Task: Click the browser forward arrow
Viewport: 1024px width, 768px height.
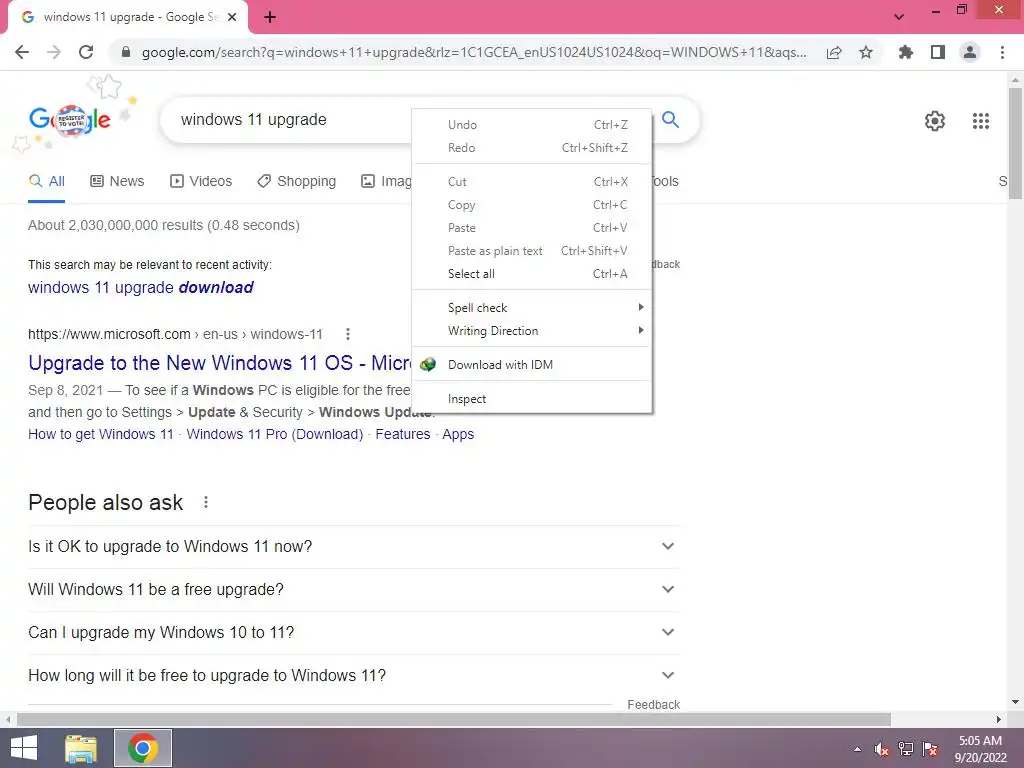Action: point(54,52)
